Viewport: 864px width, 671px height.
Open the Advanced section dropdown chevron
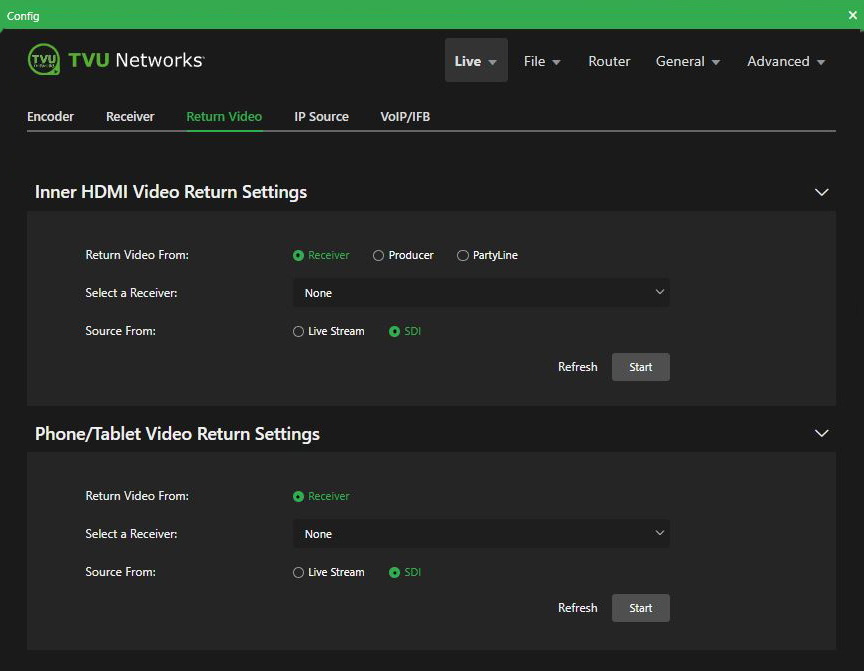pyautogui.click(x=822, y=61)
